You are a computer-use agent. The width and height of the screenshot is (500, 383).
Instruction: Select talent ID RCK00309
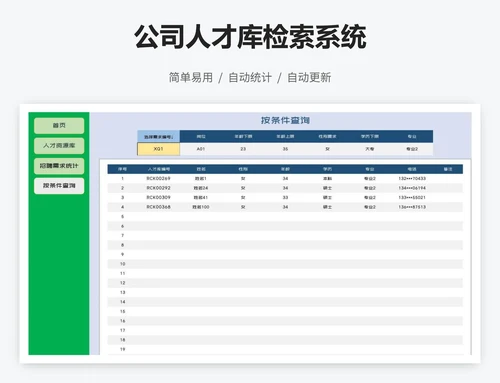tap(159, 197)
